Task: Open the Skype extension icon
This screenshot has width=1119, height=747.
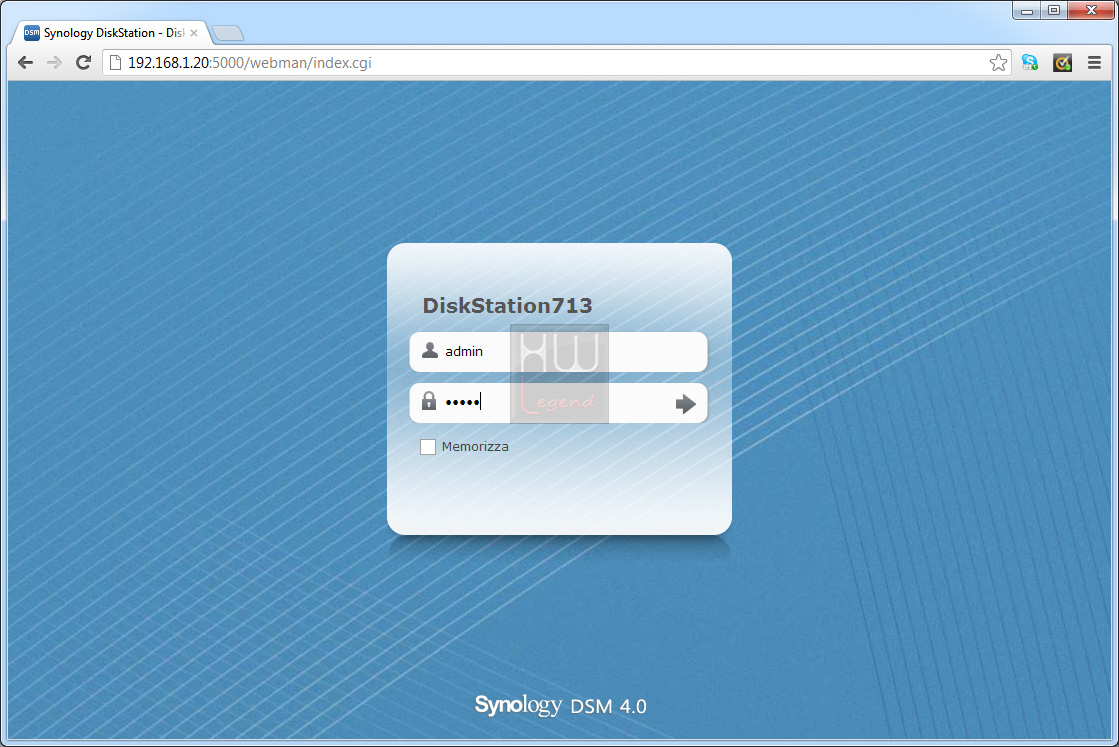Action: (x=1030, y=63)
